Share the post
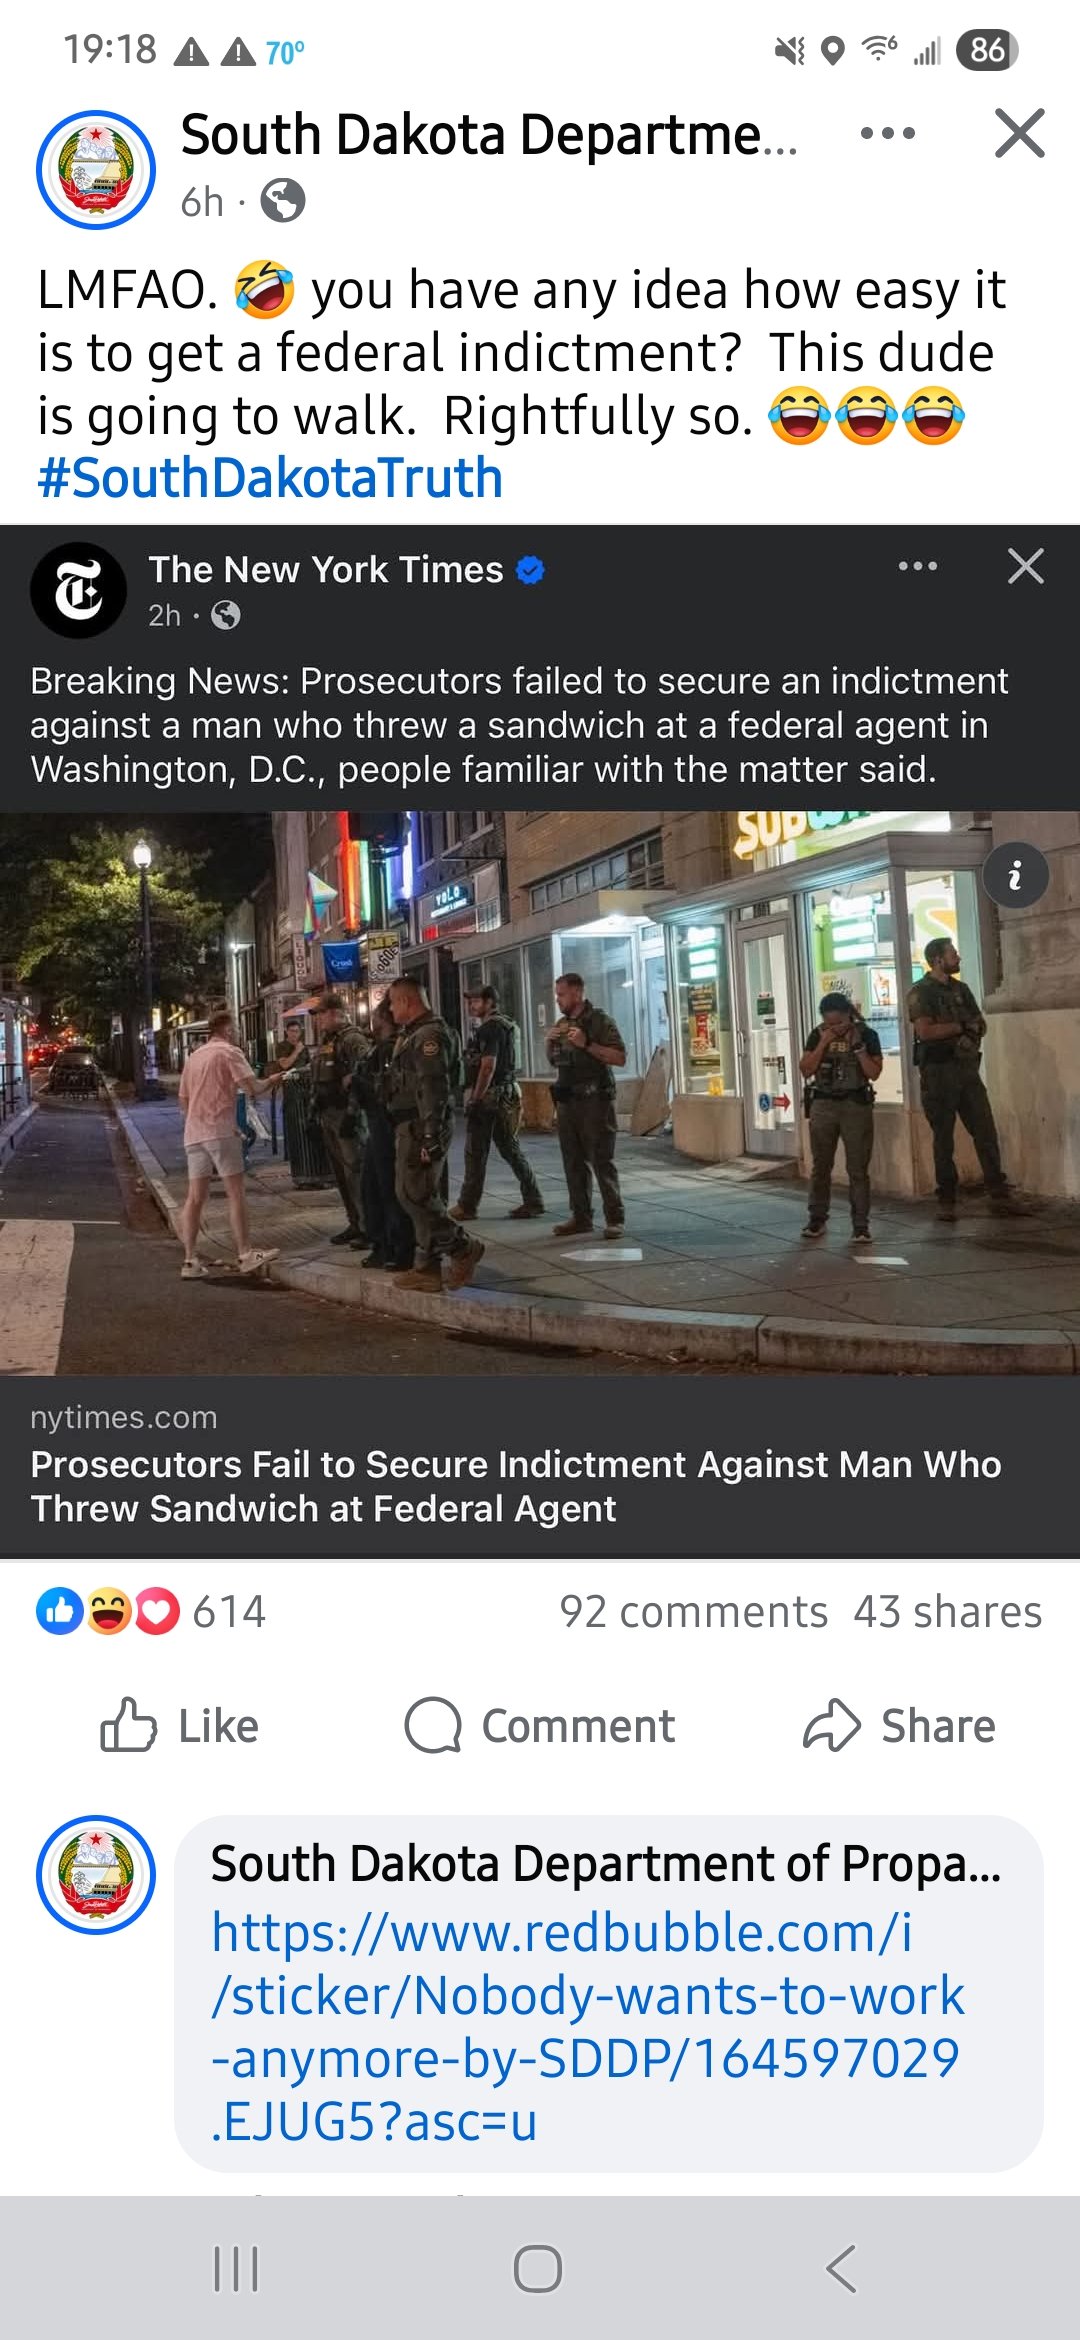The width and height of the screenshot is (1080, 2340). [x=899, y=1726]
